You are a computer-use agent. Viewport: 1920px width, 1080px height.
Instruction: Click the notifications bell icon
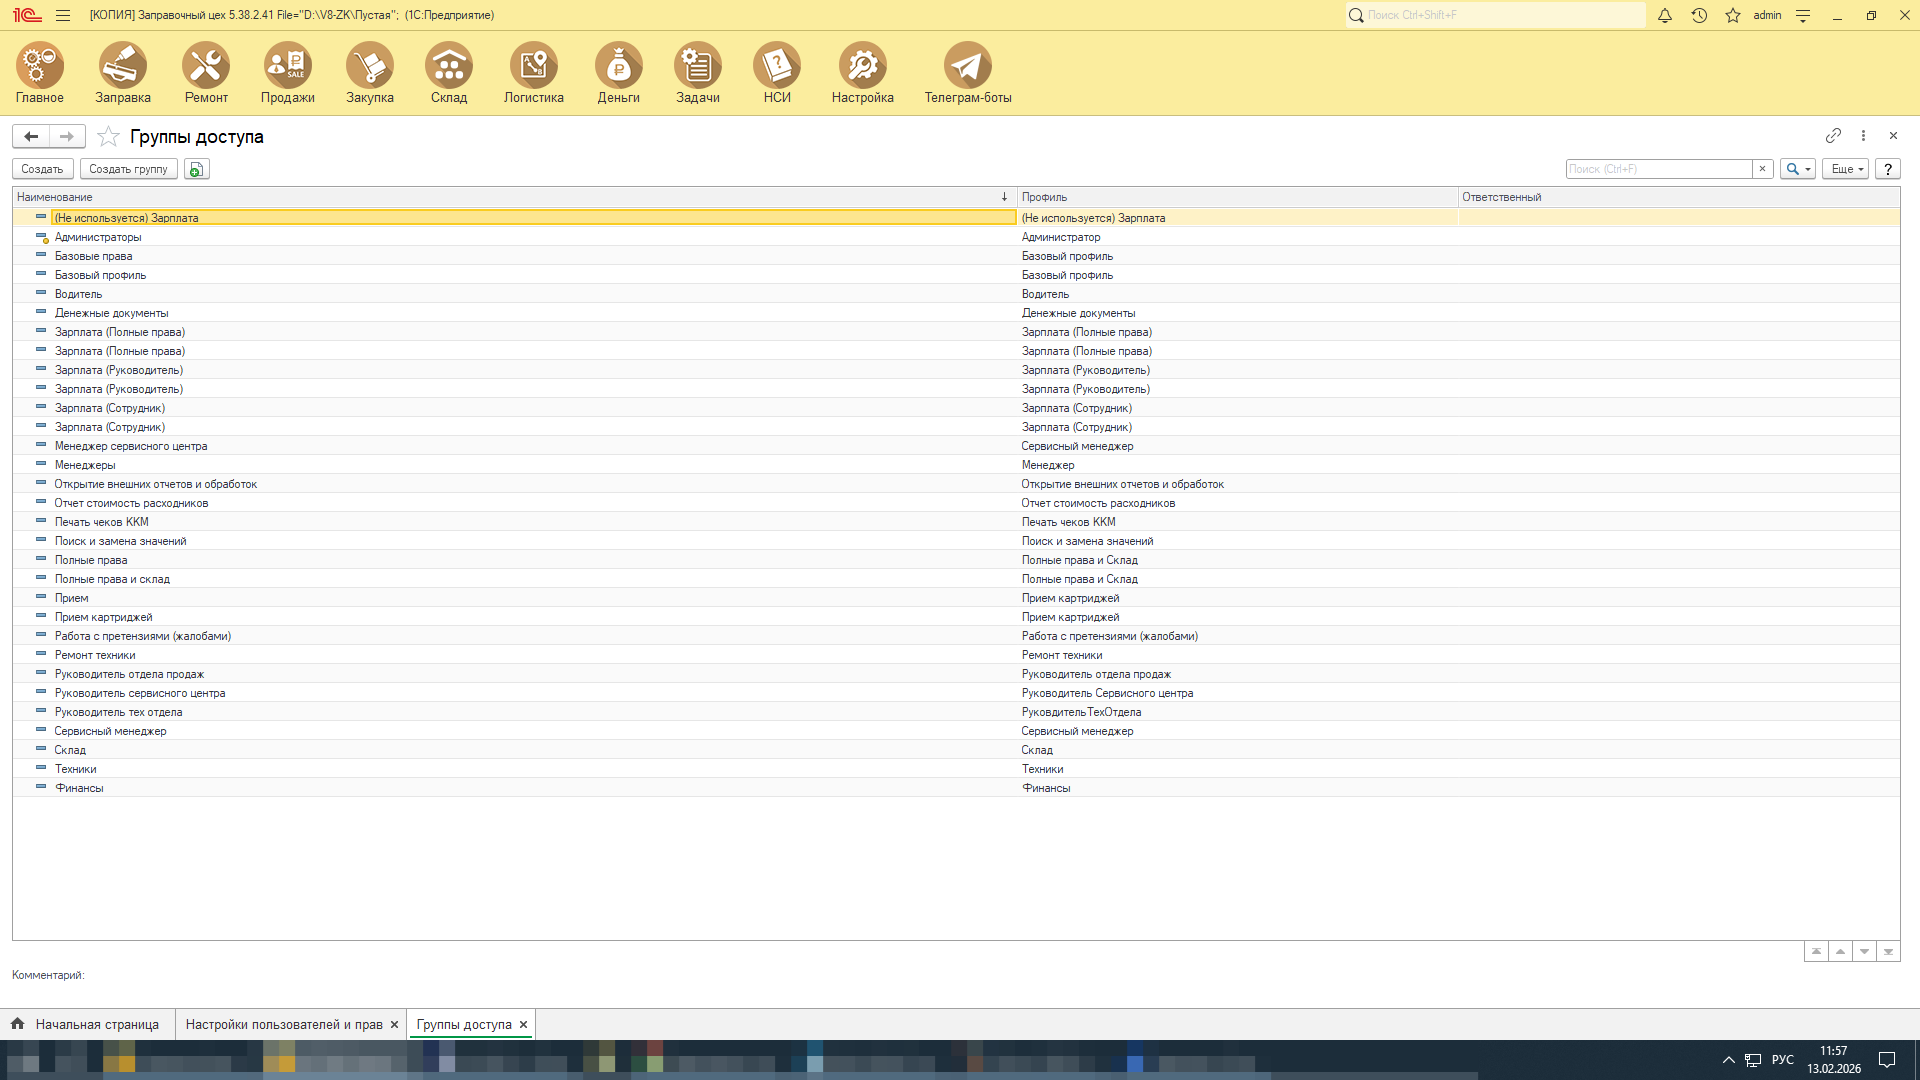tap(1665, 15)
